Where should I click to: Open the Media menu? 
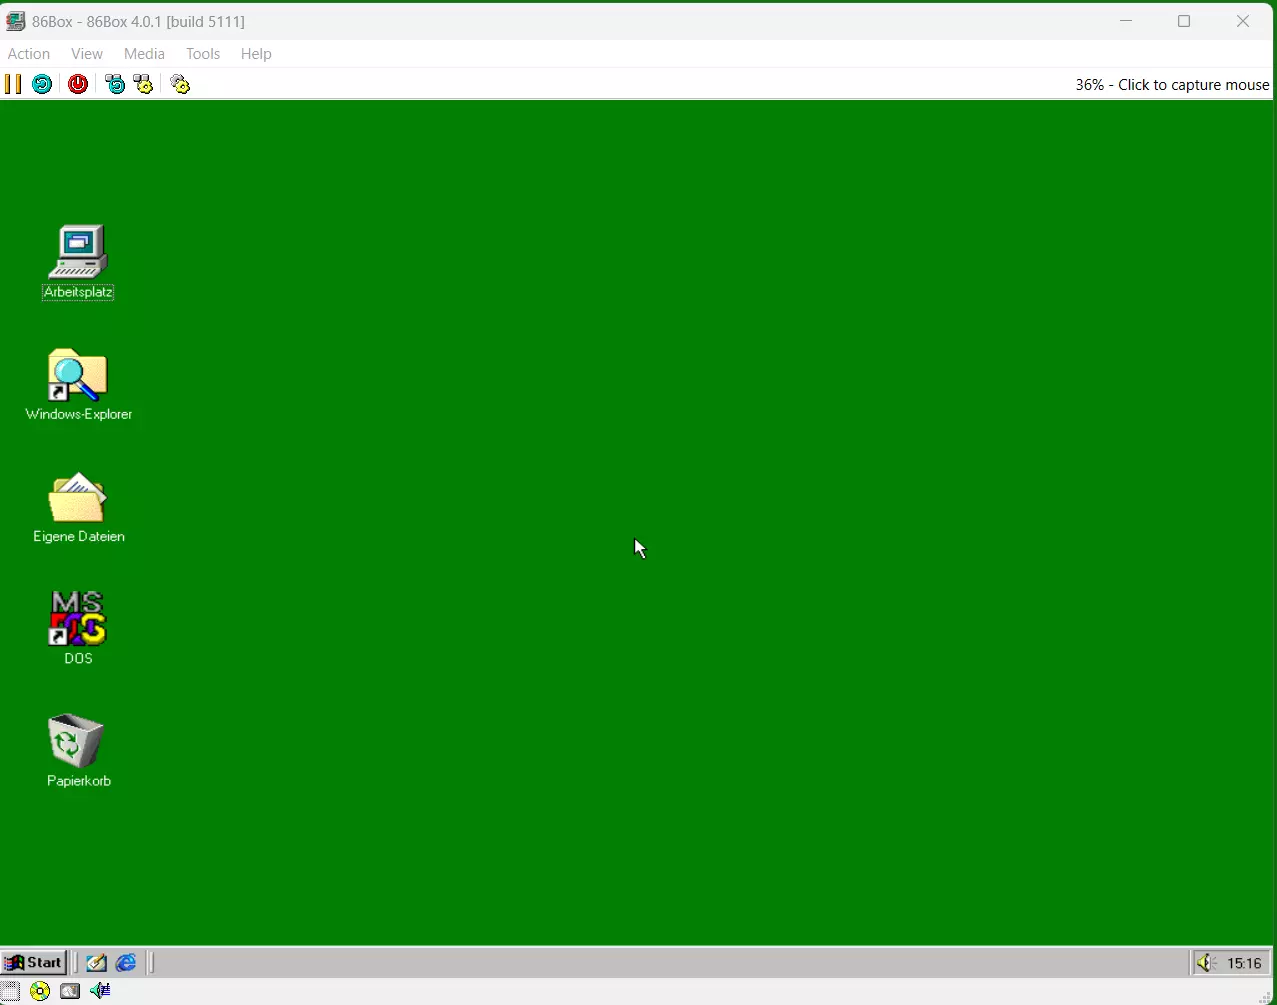[x=144, y=54]
